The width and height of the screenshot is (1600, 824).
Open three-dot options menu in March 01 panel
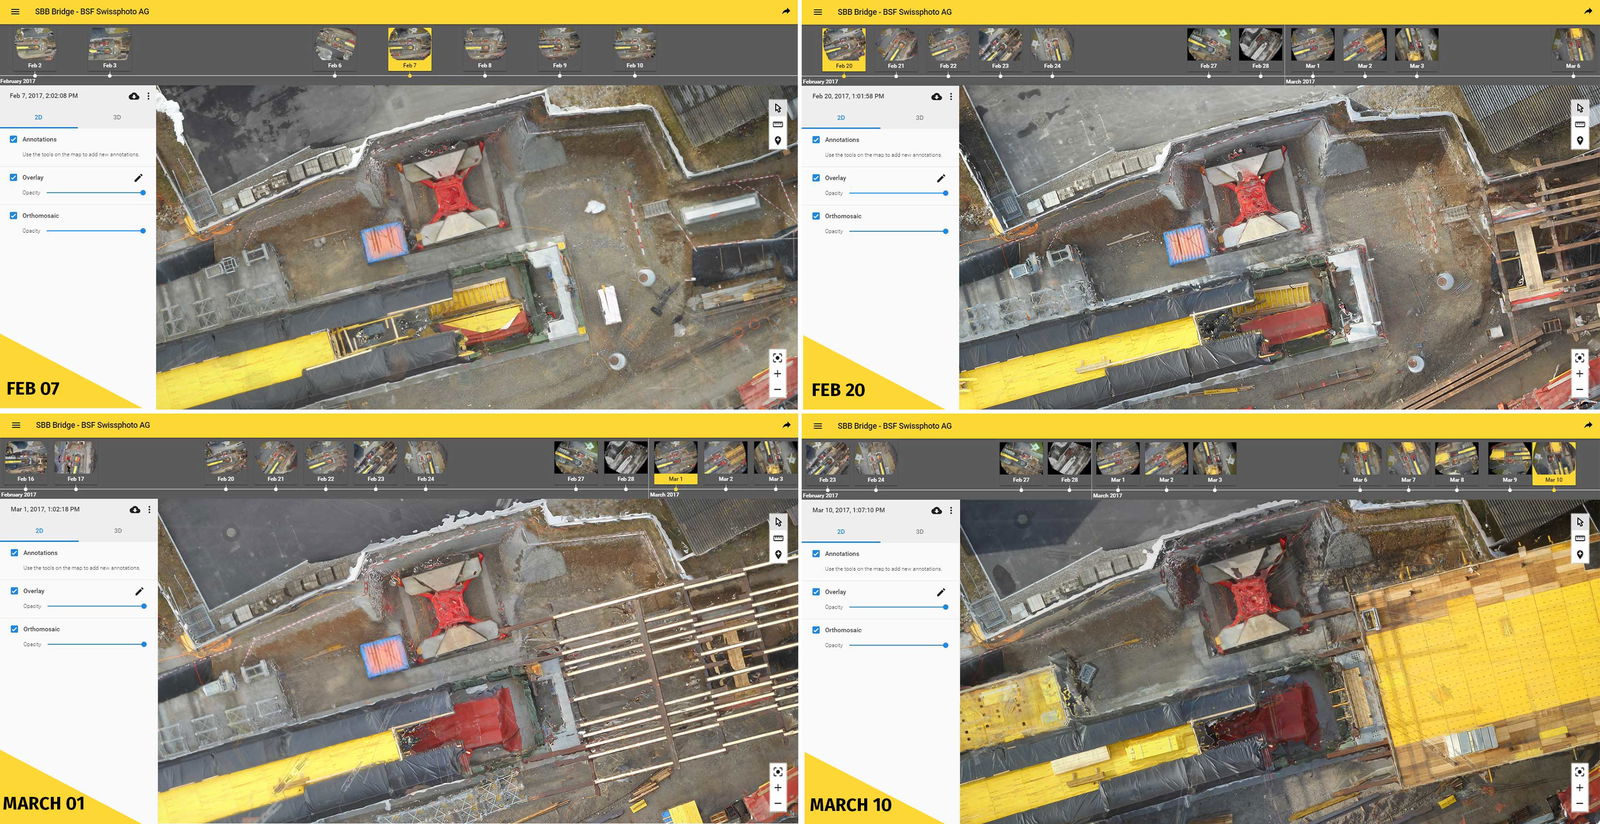click(149, 510)
